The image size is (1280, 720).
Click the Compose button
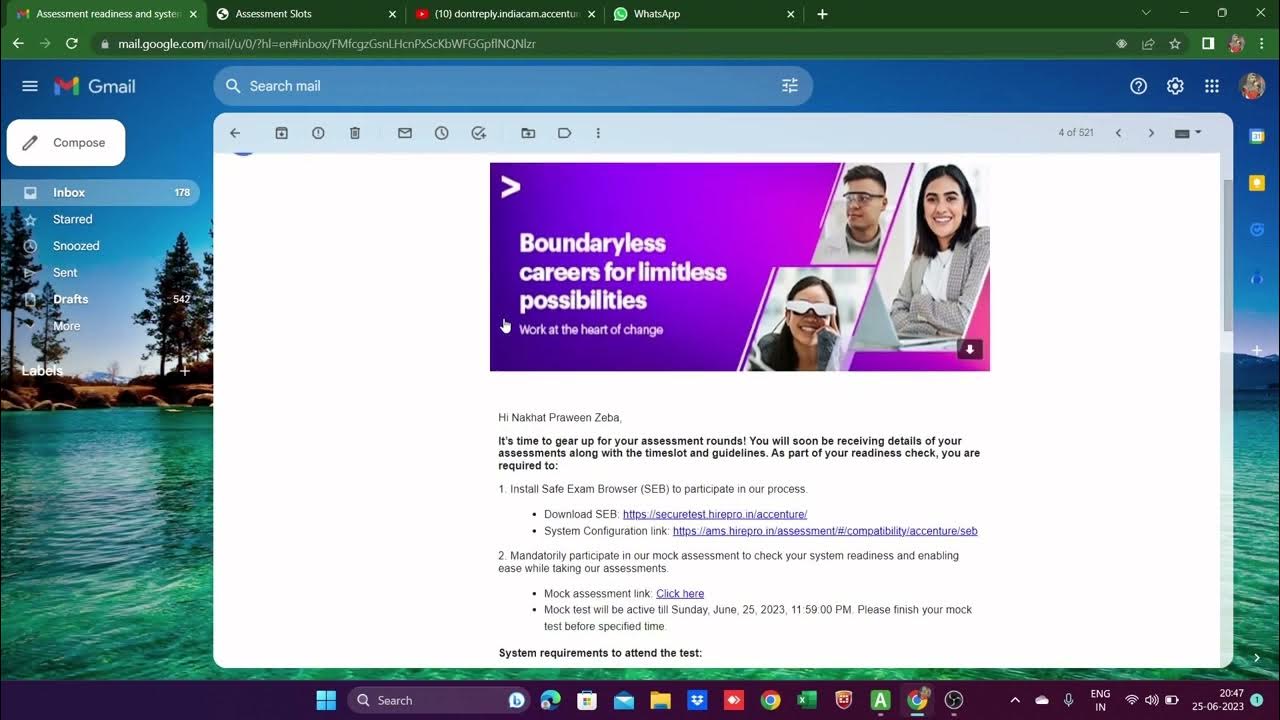(66, 143)
